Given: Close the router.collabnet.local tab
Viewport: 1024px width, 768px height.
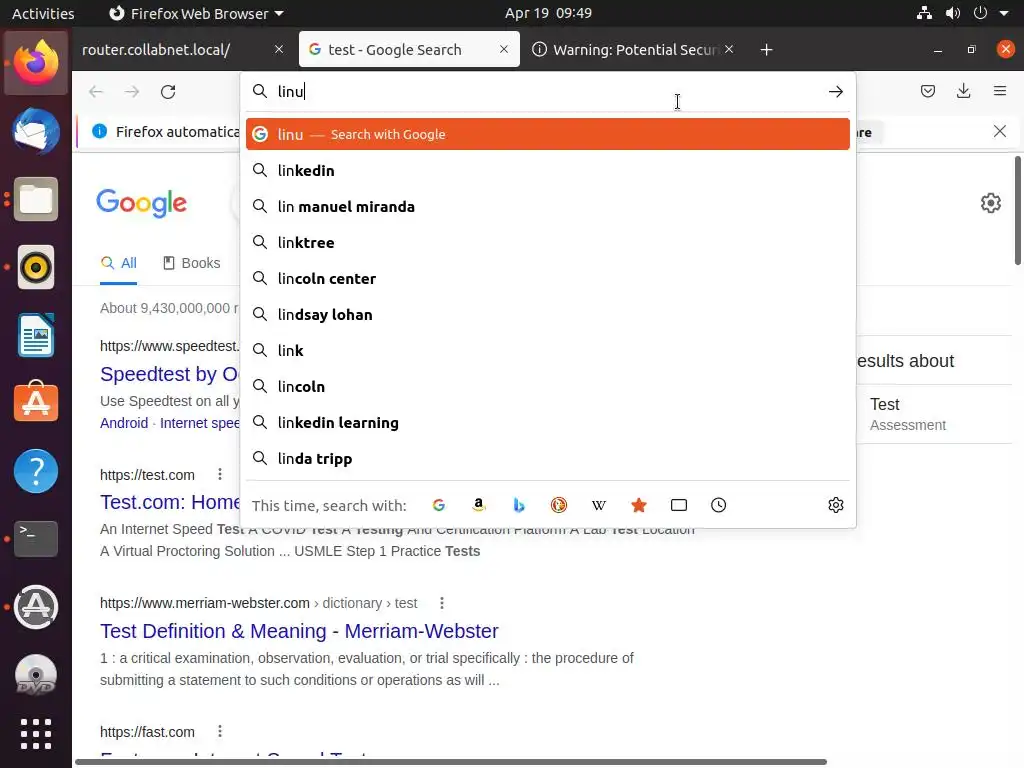Looking at the screenshot, I should click(x=279, y=49).
